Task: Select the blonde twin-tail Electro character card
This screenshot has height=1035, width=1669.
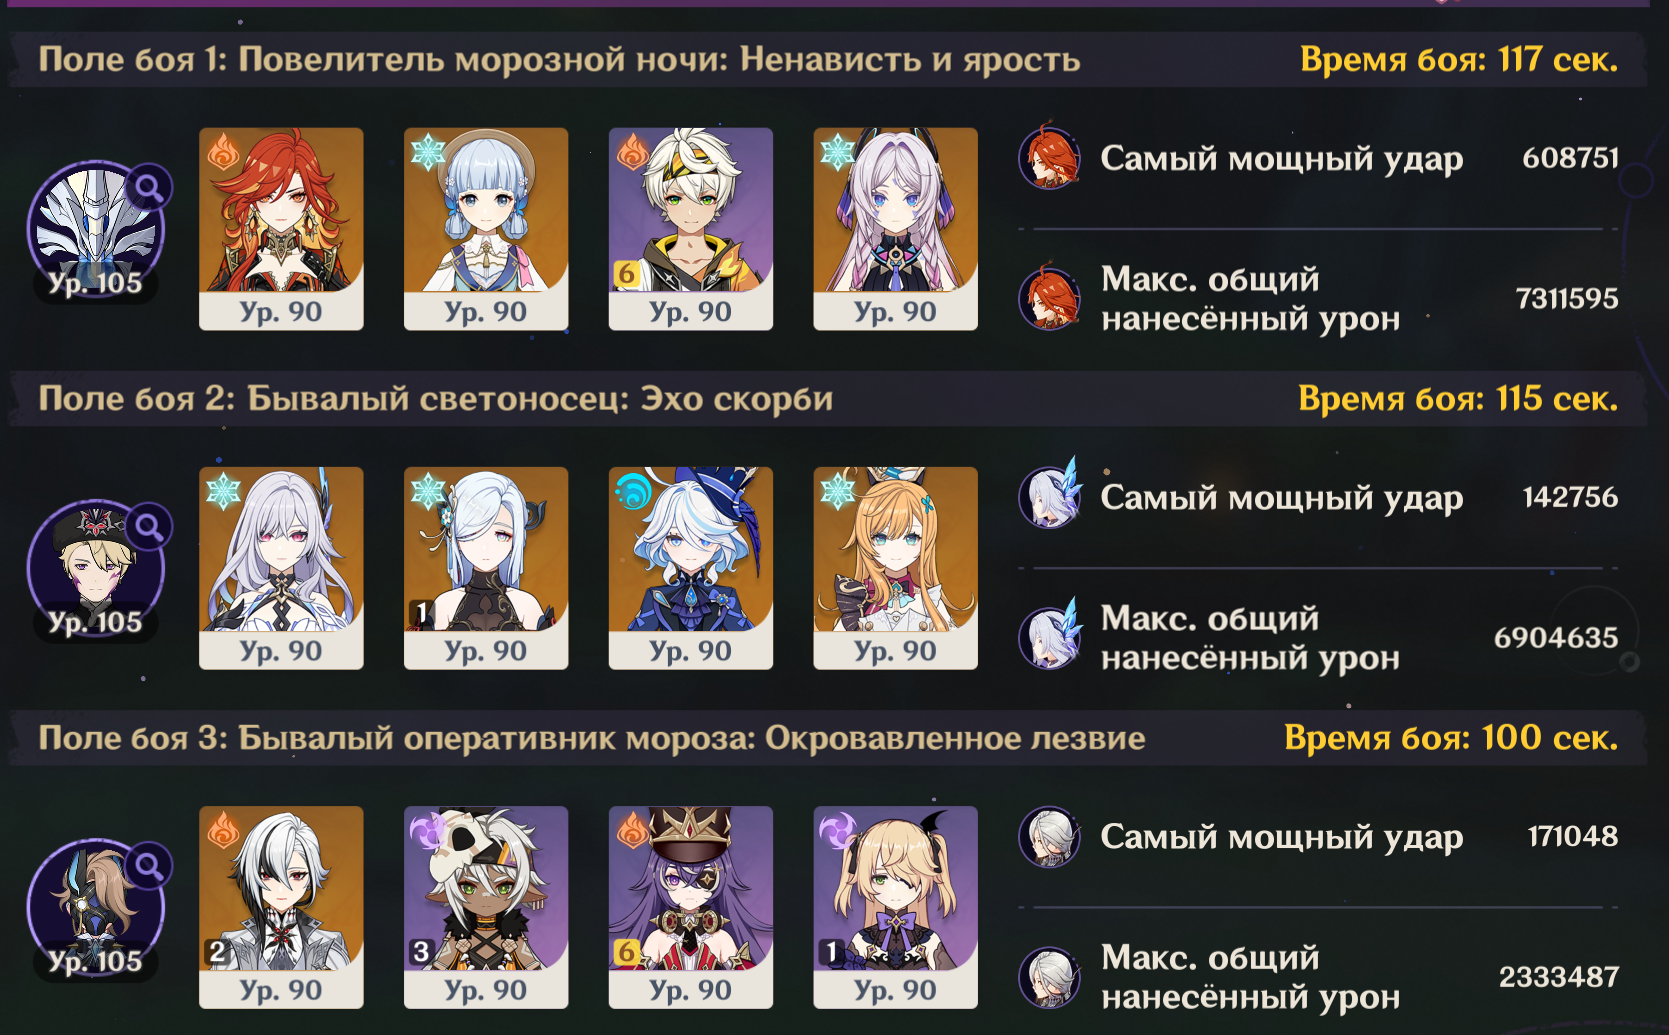Action: [x=896, y=907]
